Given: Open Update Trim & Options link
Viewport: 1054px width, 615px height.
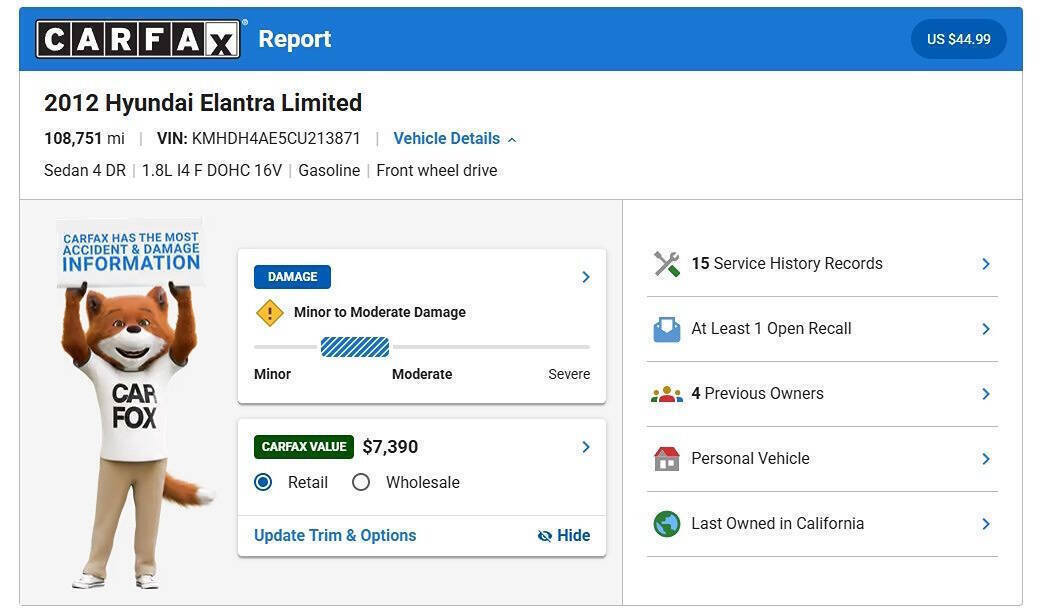Looking at the screenshot, I should [335, 536].
